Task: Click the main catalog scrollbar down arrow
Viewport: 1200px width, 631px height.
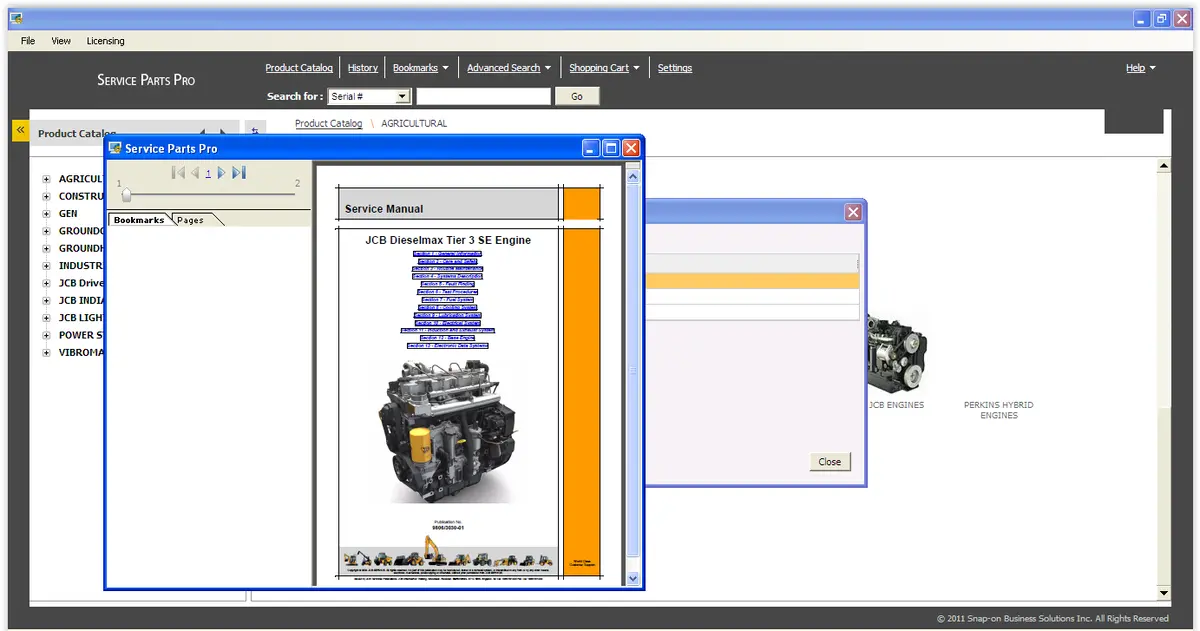Action: (x=1163, y=593)
